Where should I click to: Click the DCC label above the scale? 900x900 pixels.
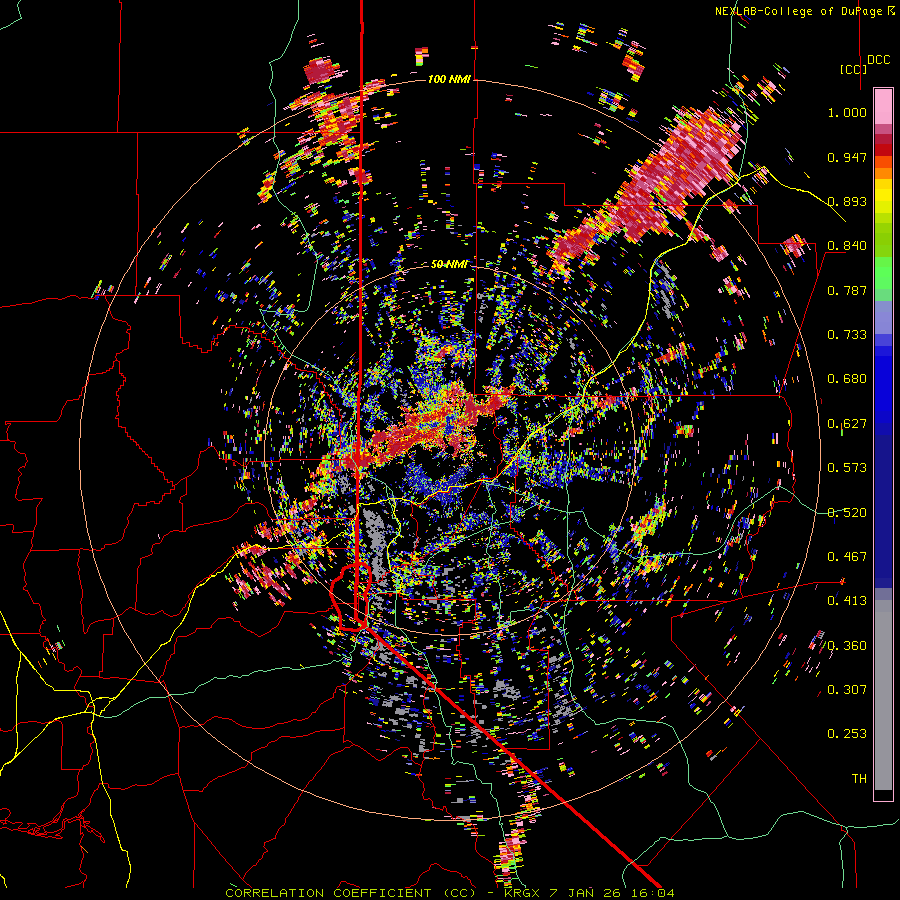(878, 60)
